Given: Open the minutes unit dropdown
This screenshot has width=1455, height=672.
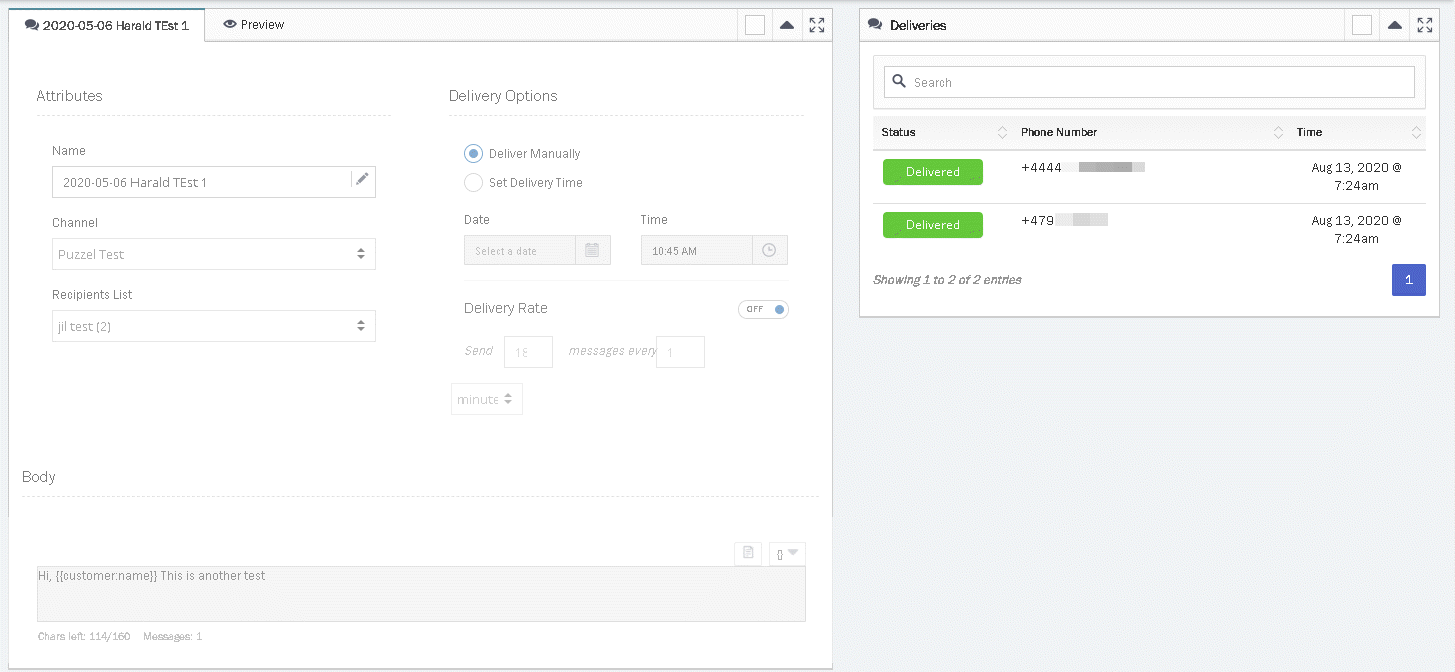Looking at the screenshot, I should 486,399.
